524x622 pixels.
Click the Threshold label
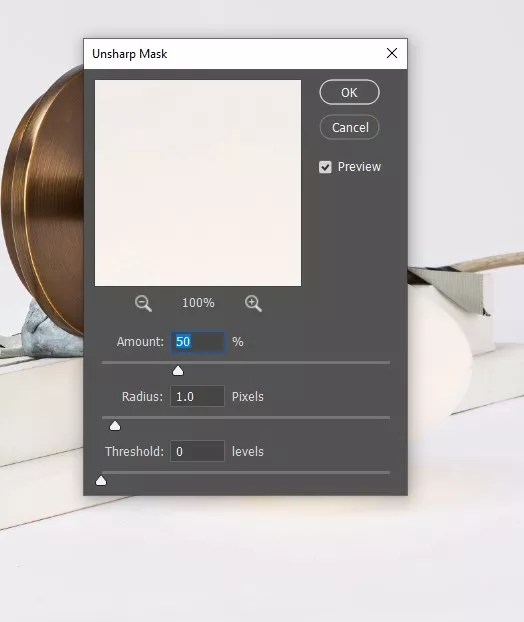coord(134,451)
